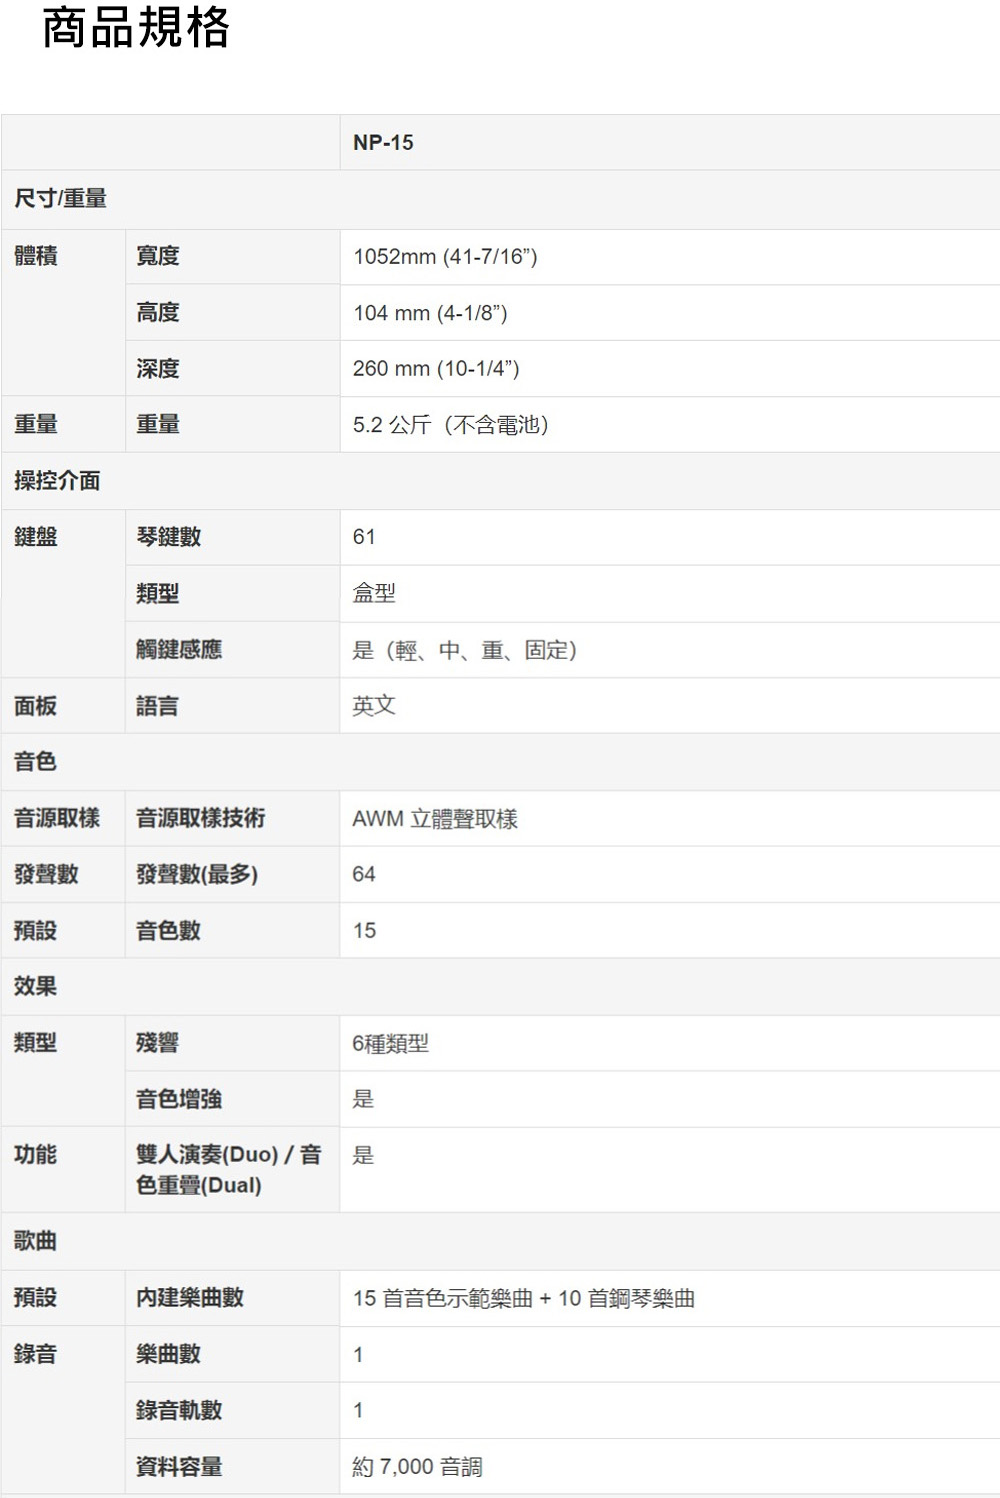Click the 音源取樣技術 label
The width and height of the screenshot is (1000, 1498).
[x=201, y=818]
